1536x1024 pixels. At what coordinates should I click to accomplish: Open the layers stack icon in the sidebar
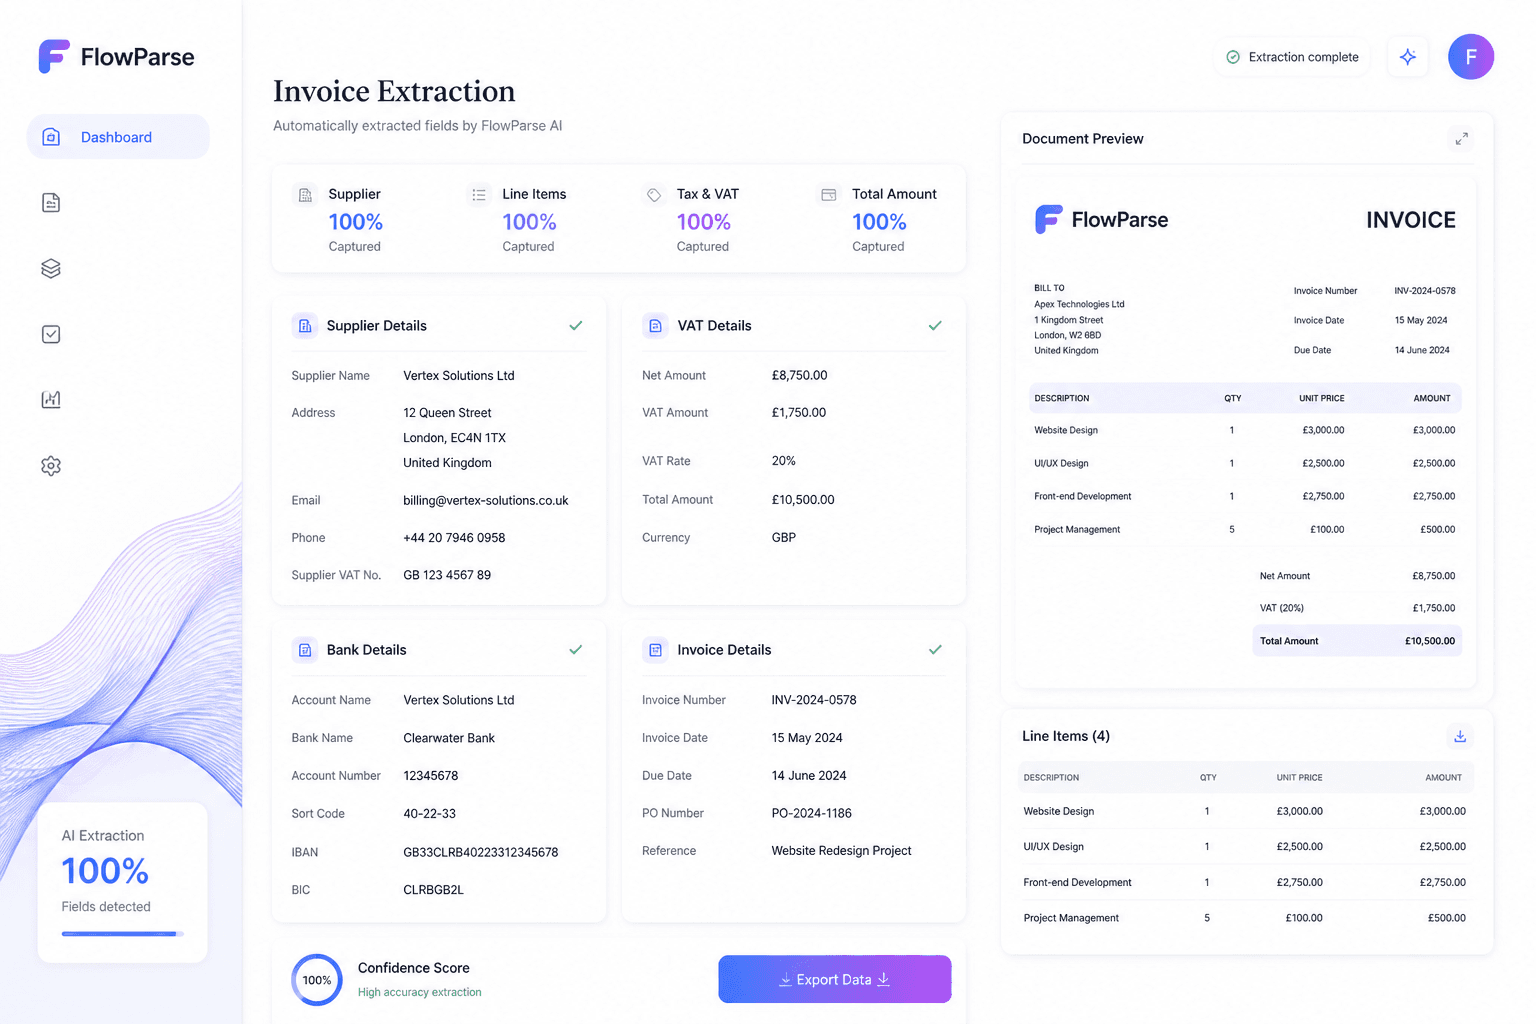pos(51,268)
